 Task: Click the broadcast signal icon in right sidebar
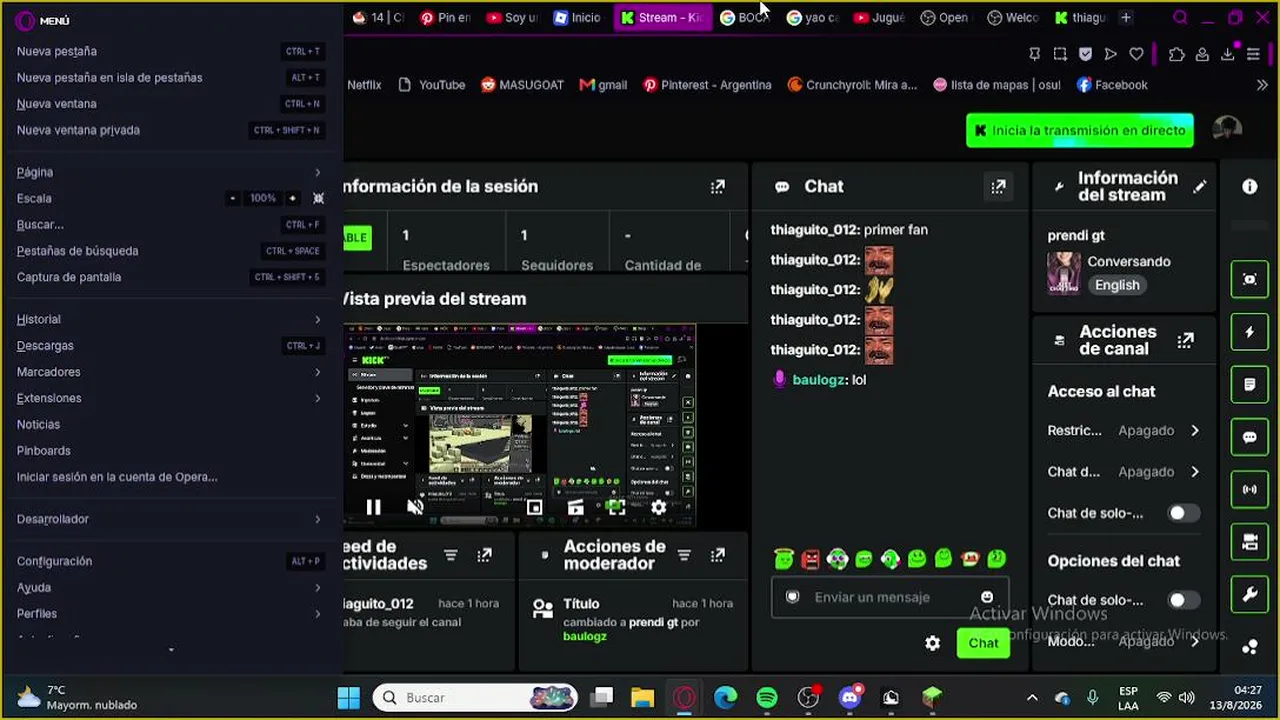(1249, 490)
